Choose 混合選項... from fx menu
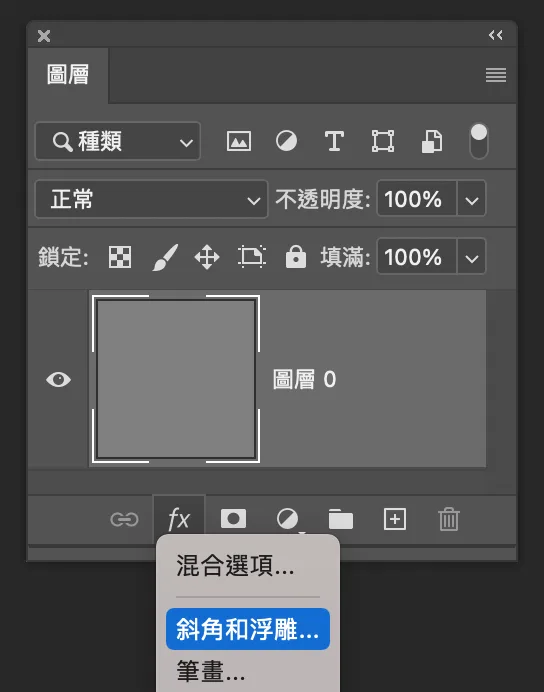 coord(235,566)
